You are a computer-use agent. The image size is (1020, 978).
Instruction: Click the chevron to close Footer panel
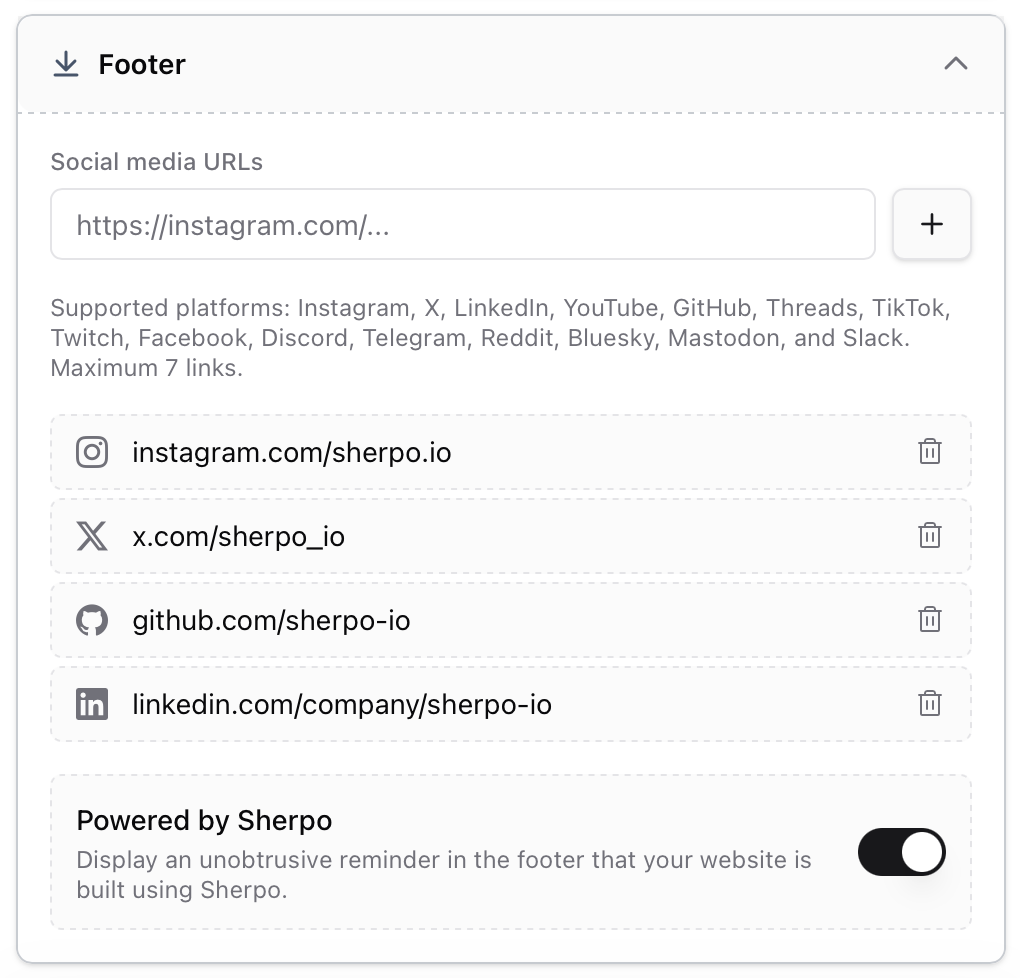956,63
